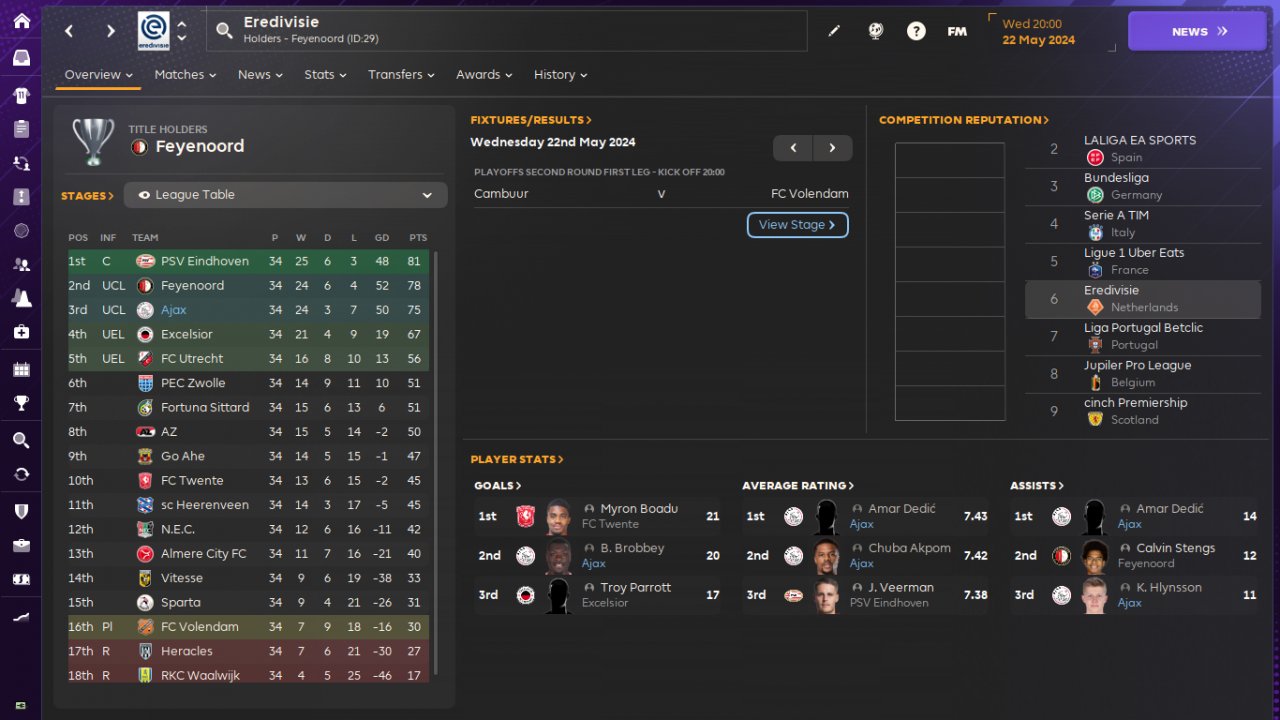Open the calendar schedule icon in the sidebar
Image resolution: width=1280 pixels, height=720 pixels.
point(21,370)
